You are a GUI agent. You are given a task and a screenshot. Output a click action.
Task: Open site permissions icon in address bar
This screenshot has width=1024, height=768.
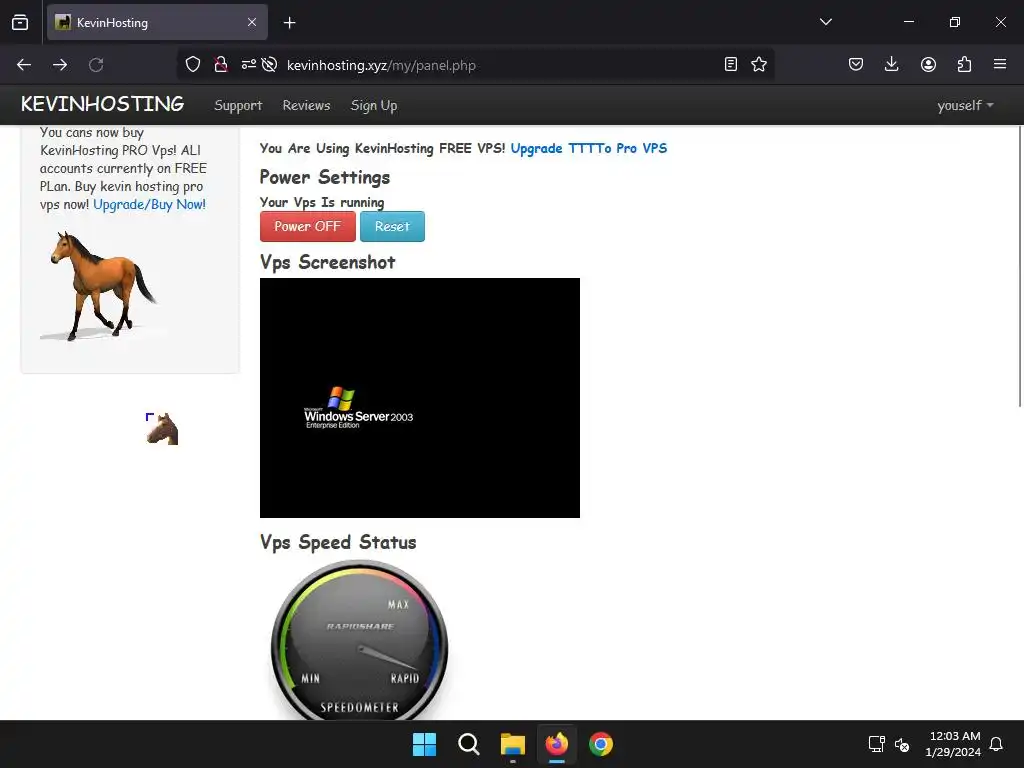point(248,64)
